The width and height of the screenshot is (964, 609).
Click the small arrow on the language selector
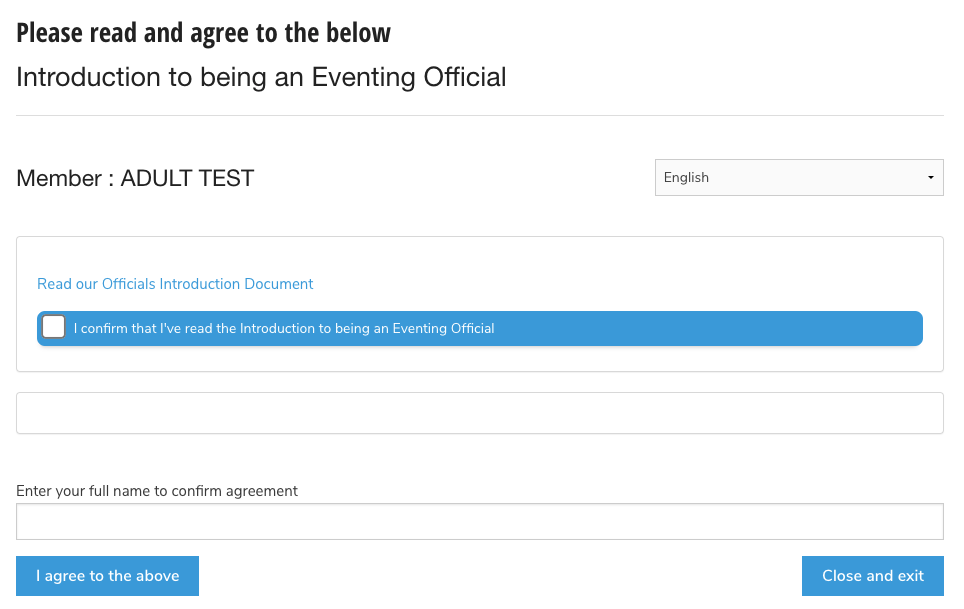coord(930,178)
